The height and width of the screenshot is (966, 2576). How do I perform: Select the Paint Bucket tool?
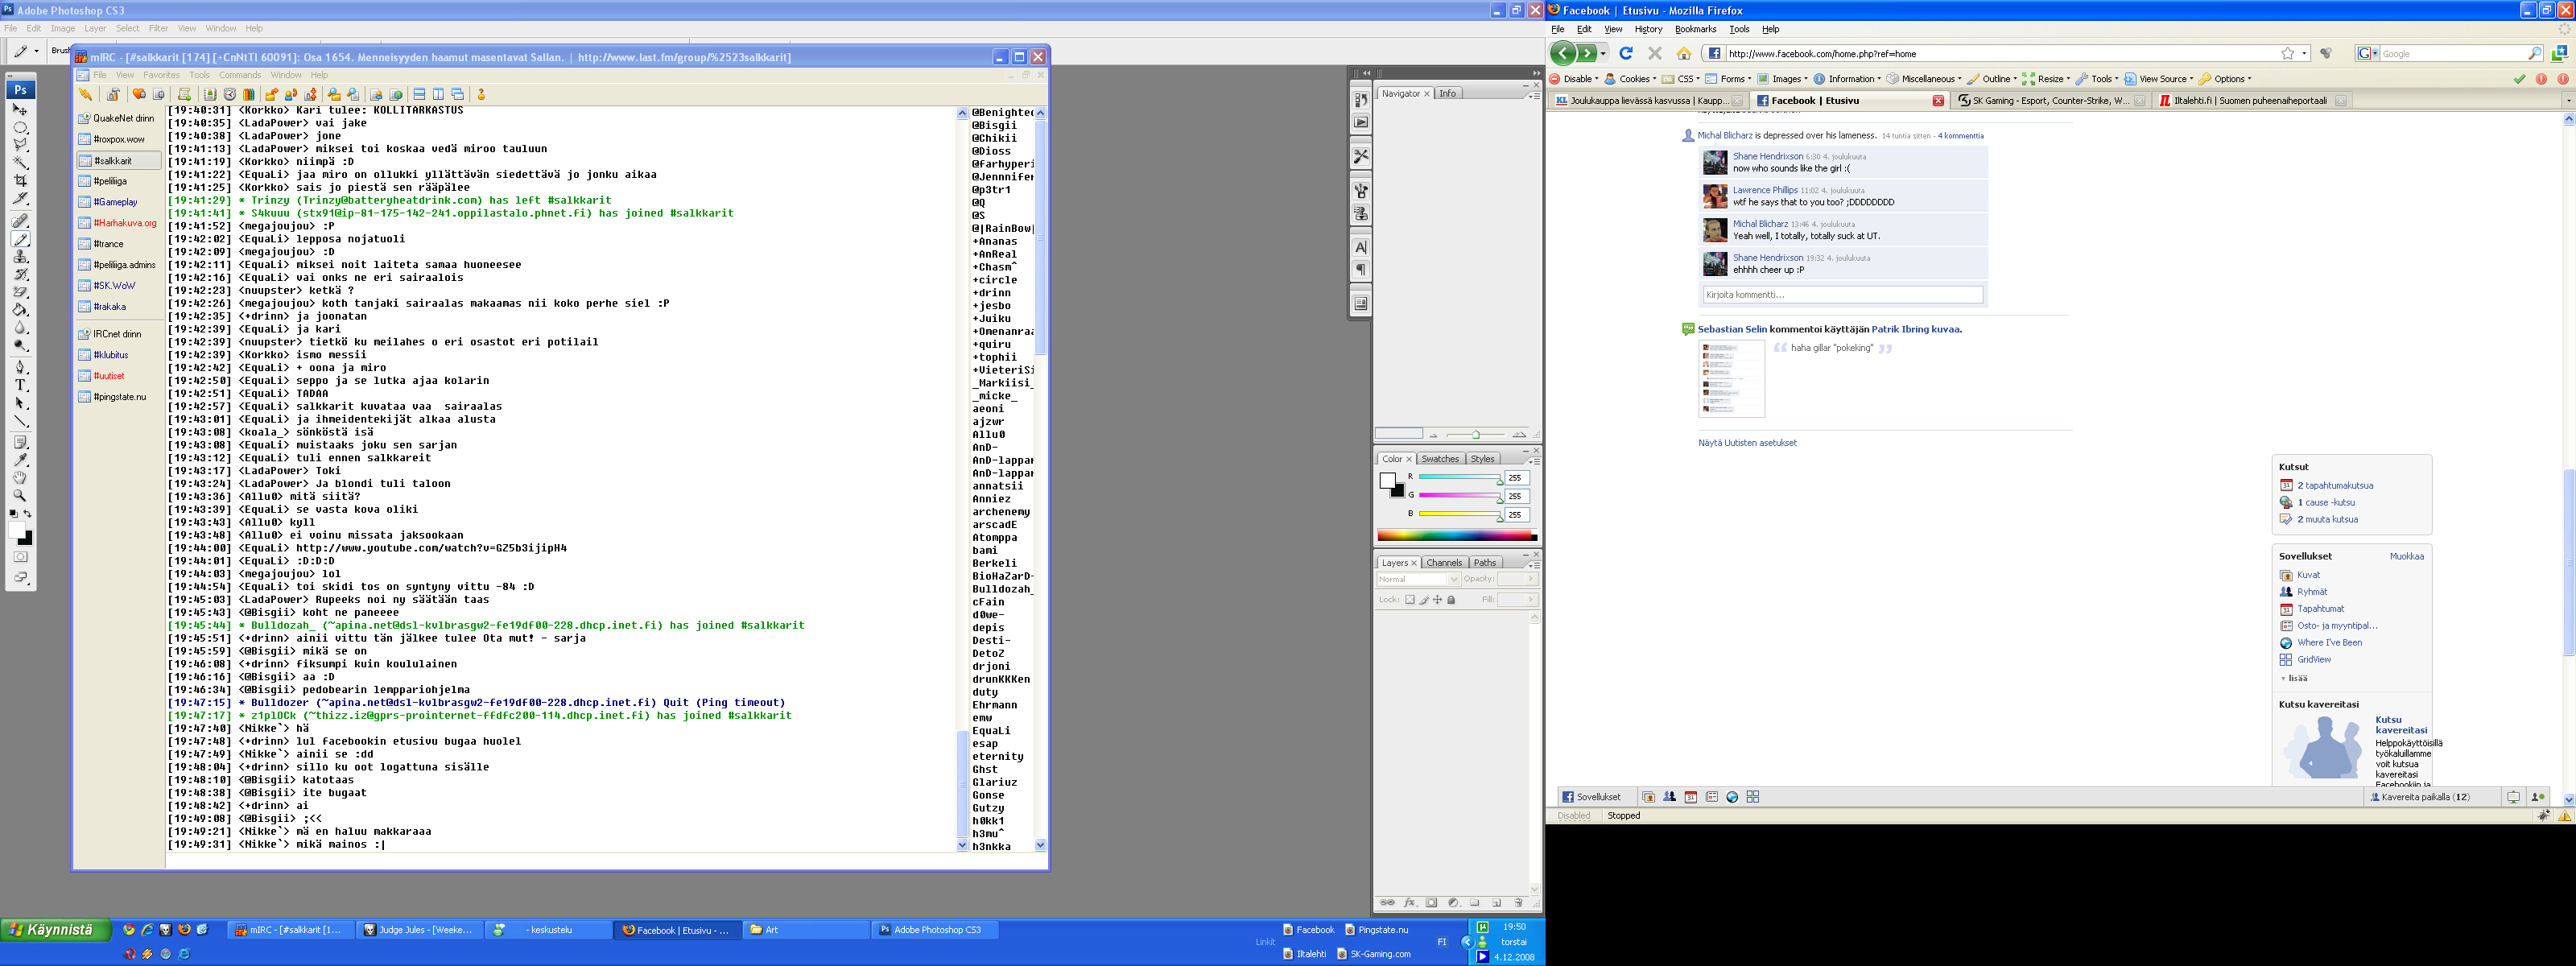pos(20,310)
